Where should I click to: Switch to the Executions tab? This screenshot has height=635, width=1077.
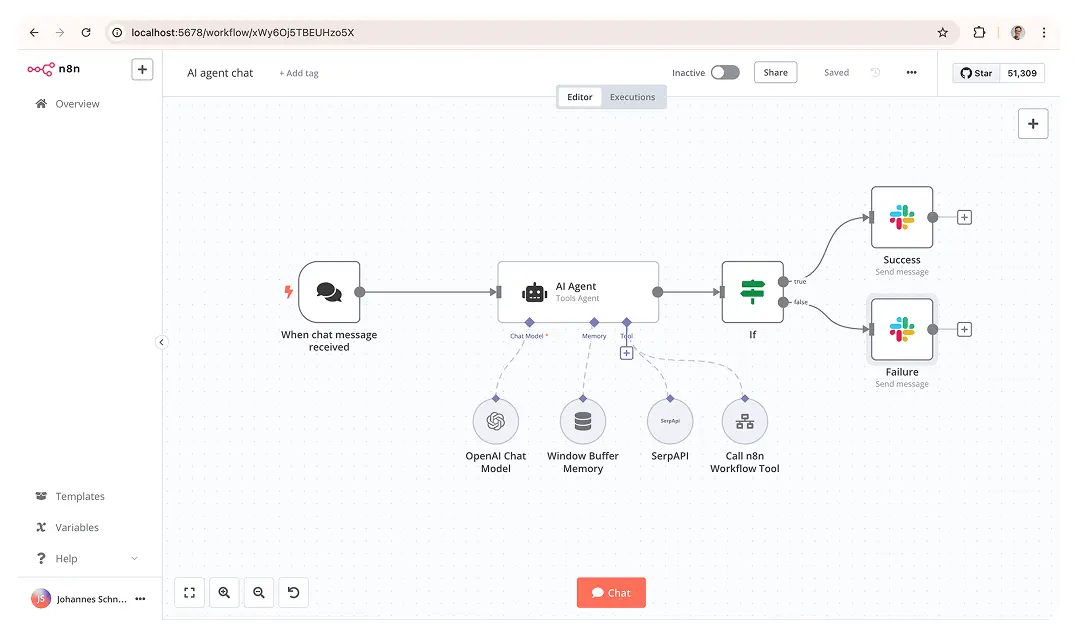coord(633,97)
